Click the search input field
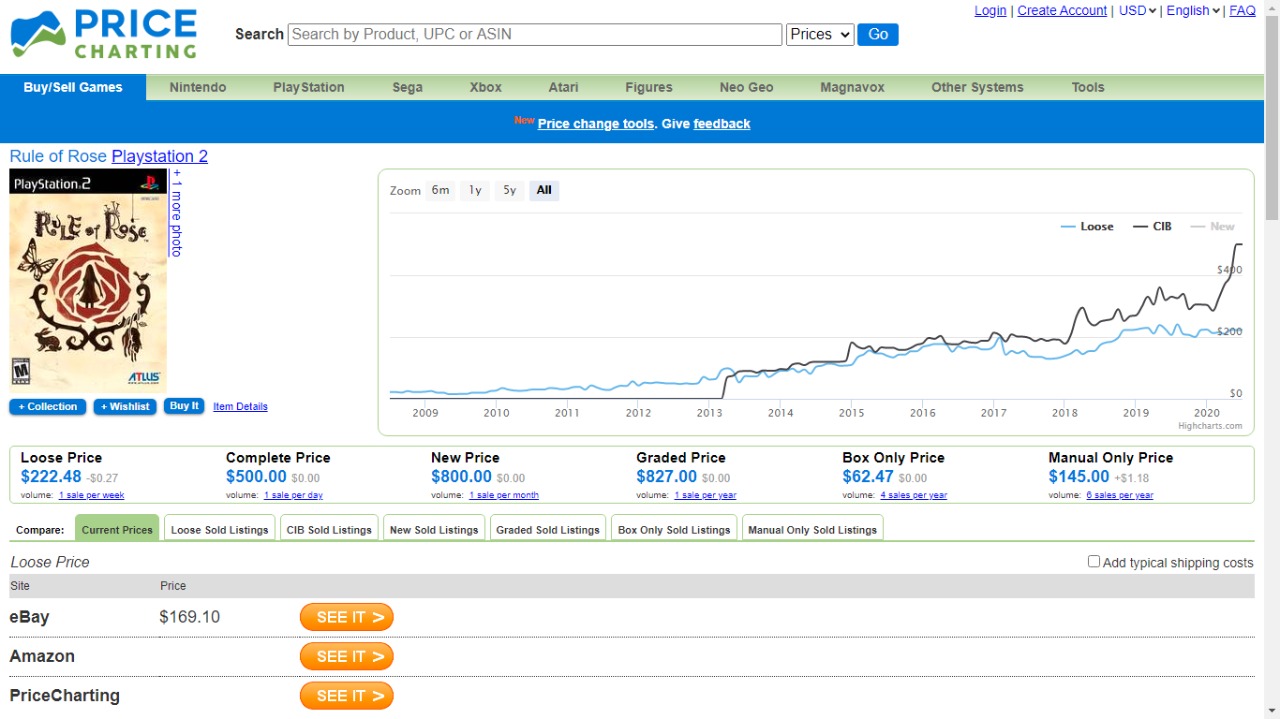This screenshot has width=1280, height=719. 535,34
